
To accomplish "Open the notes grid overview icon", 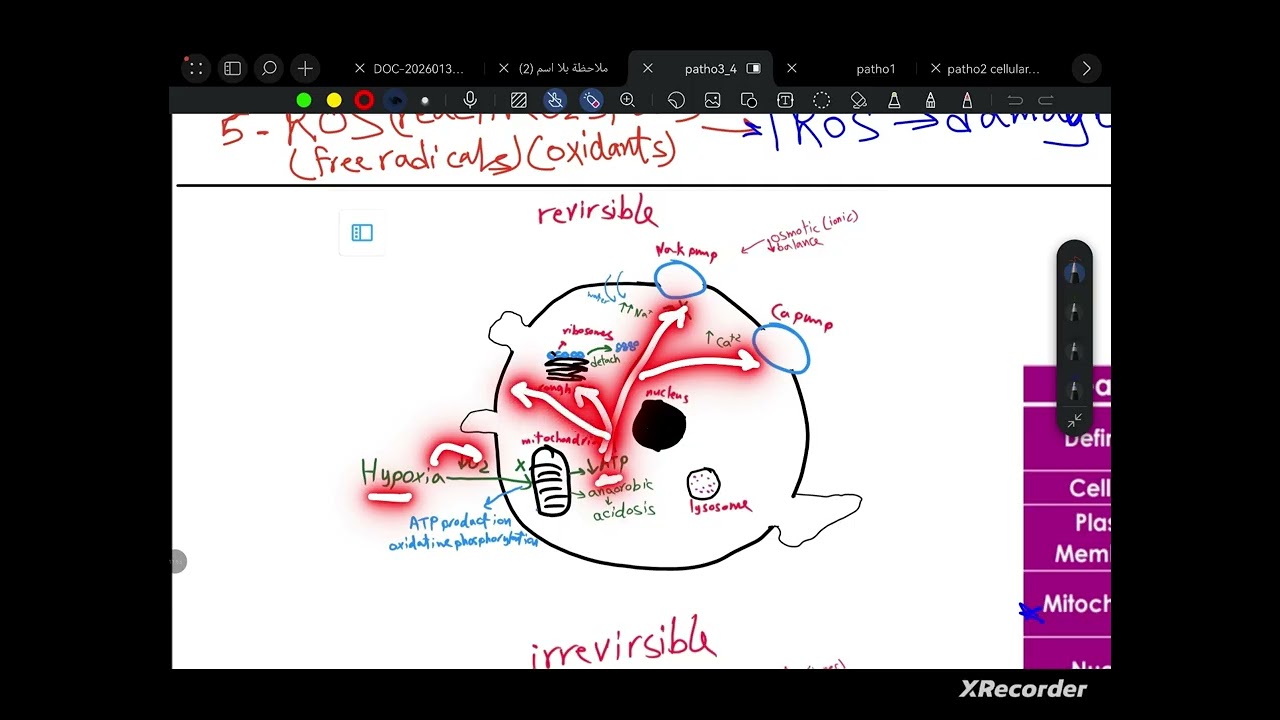I will point(196,69).
